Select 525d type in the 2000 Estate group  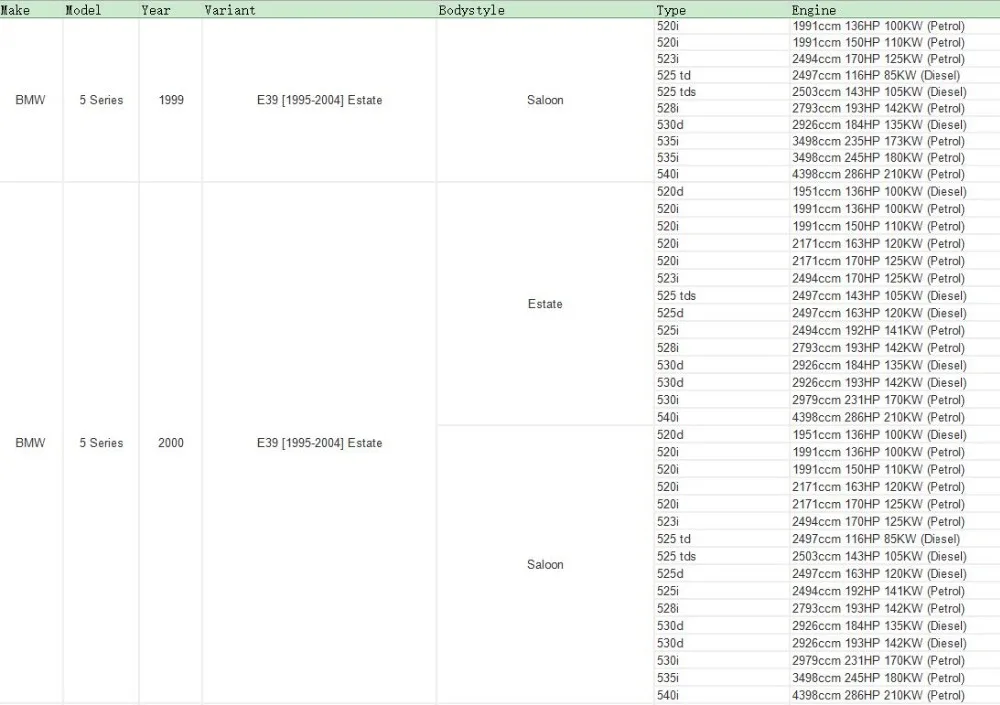coord(670,313)
